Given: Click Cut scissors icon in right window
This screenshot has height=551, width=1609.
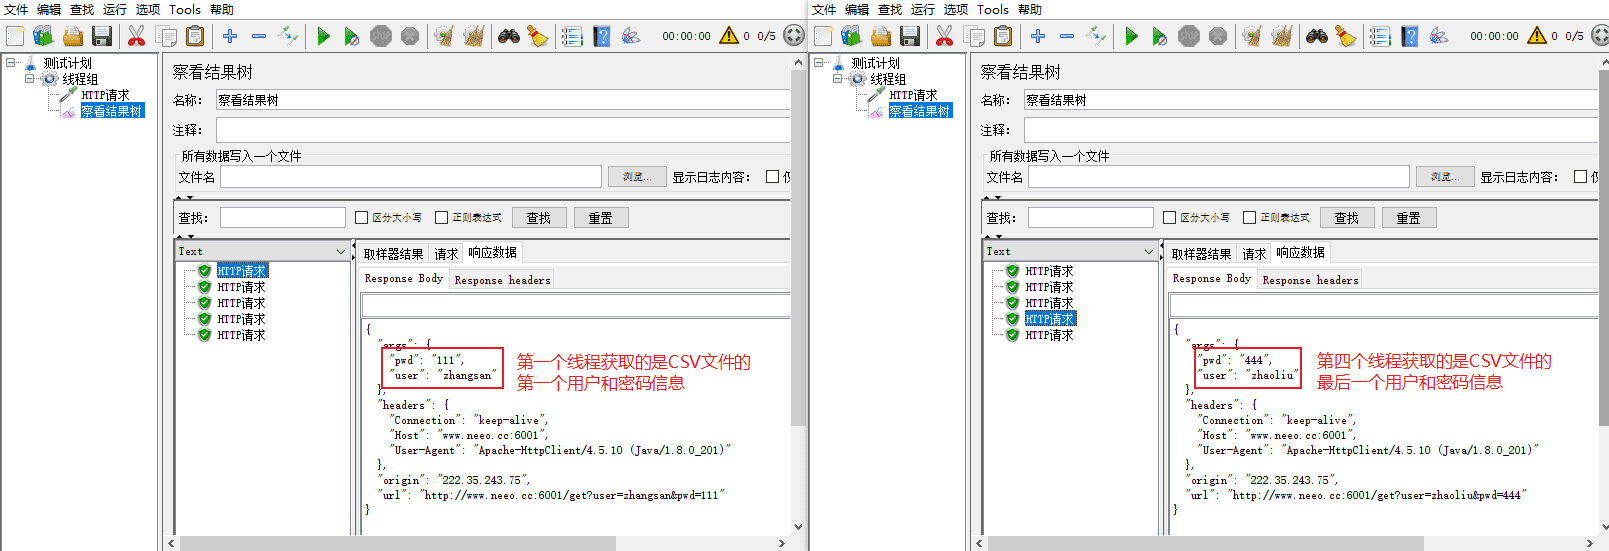Looking at the screenshot, I should coord(945,36).
